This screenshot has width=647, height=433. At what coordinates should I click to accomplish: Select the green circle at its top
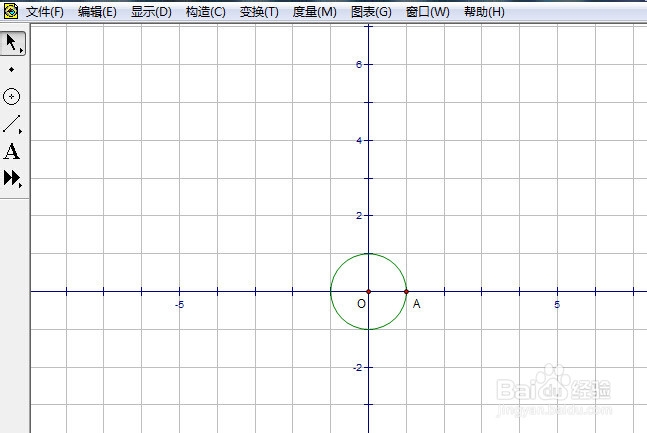pyautogui.click(x=368, y=253)
